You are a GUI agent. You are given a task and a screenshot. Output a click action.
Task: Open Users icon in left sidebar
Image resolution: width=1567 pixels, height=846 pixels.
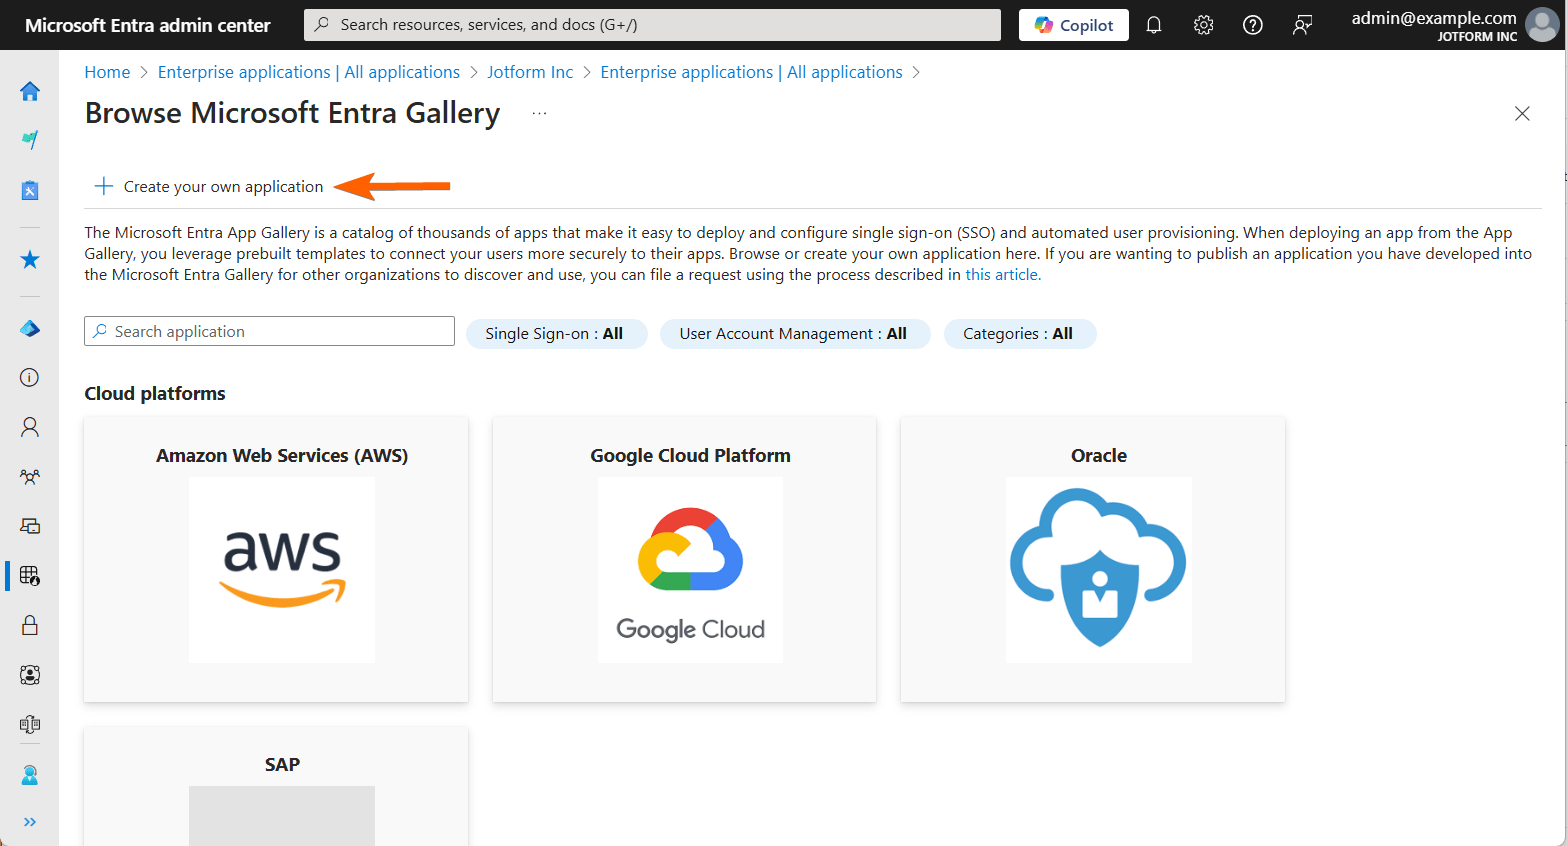pyautogui.click(x=30, y=427)
